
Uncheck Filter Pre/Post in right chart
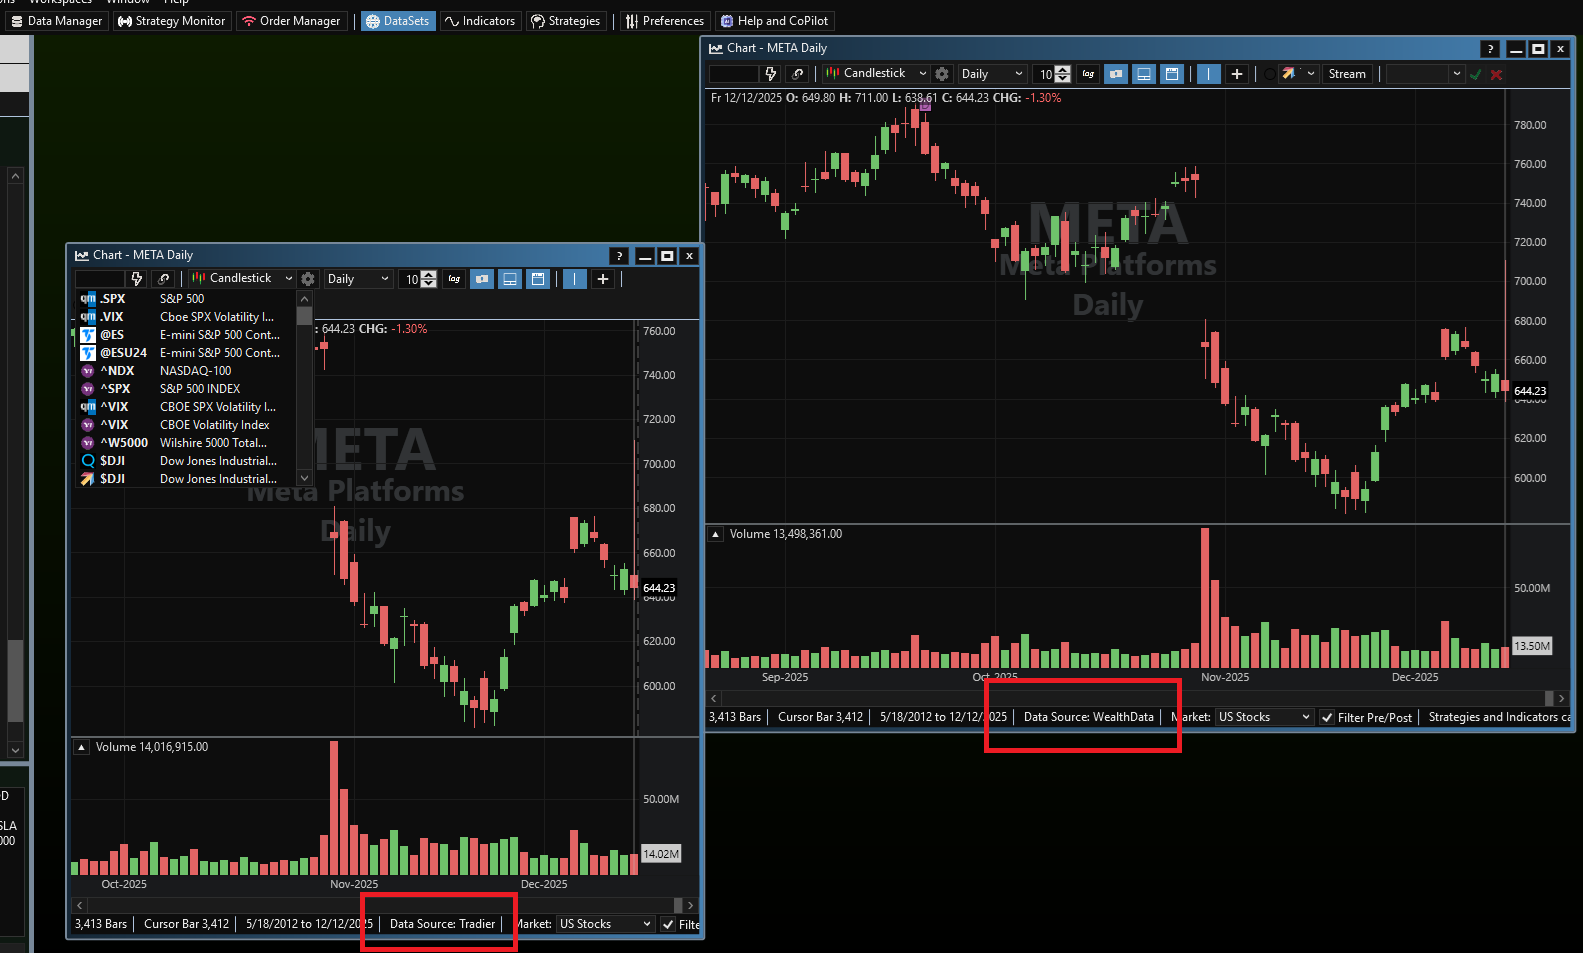coord(1327,717)
